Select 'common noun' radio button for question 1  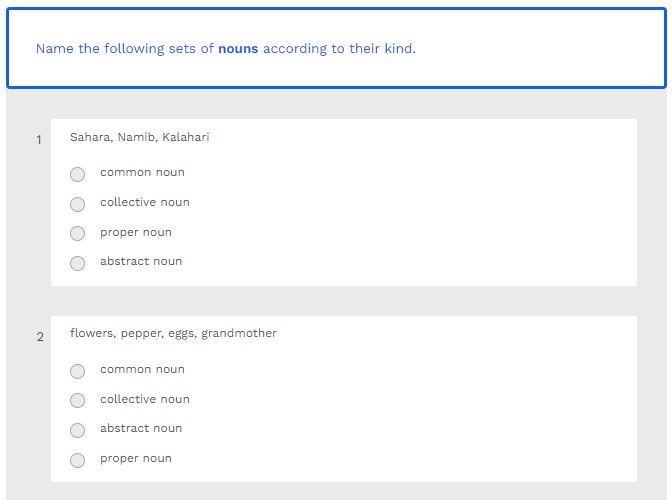pyautogui.click(x=78, y=174)
